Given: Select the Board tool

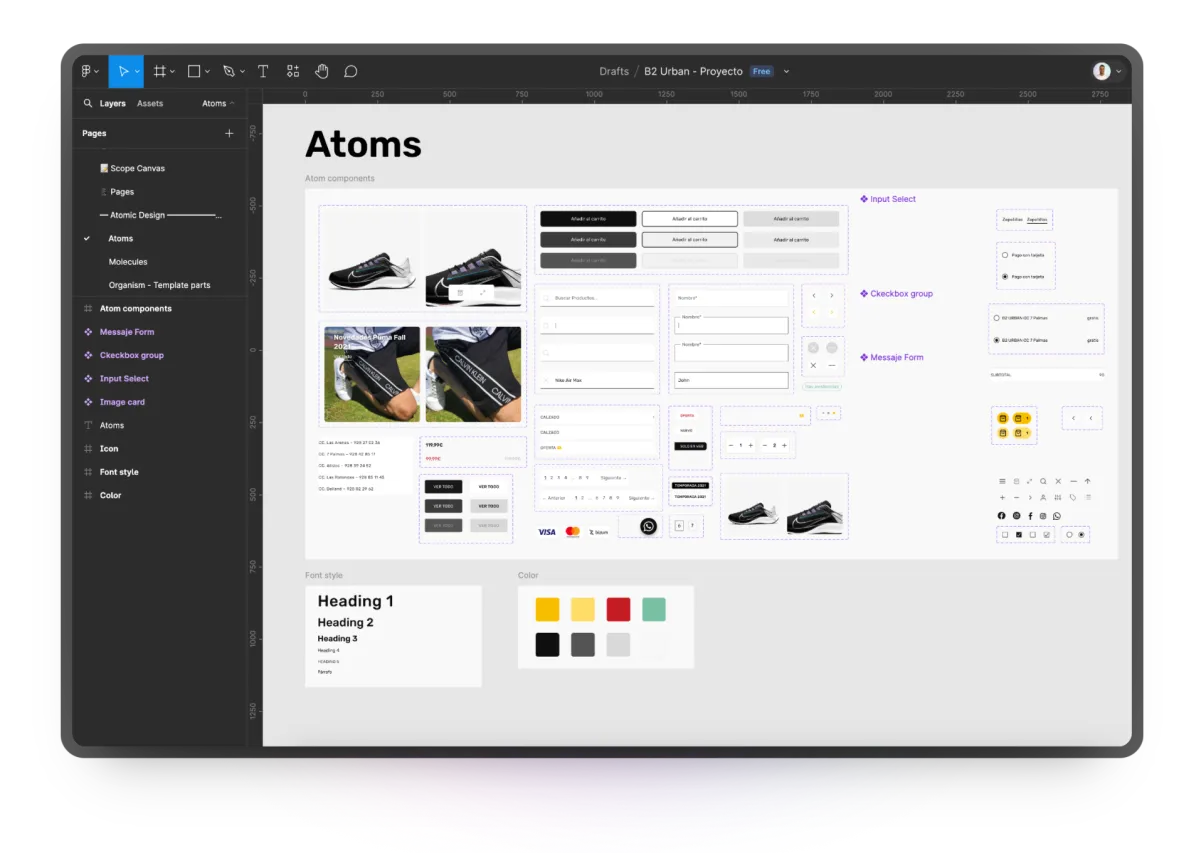Looking at the screenshot, I should (160, 71).
